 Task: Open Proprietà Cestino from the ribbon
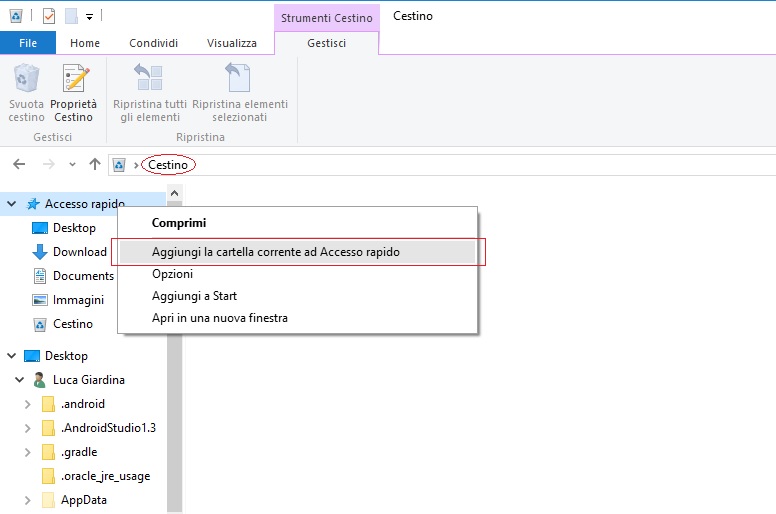(74, 80)
